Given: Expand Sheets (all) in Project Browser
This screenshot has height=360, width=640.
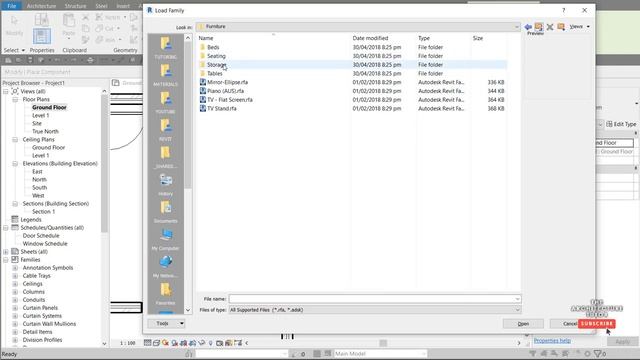Looking at the screenshot, I should 6,252.
